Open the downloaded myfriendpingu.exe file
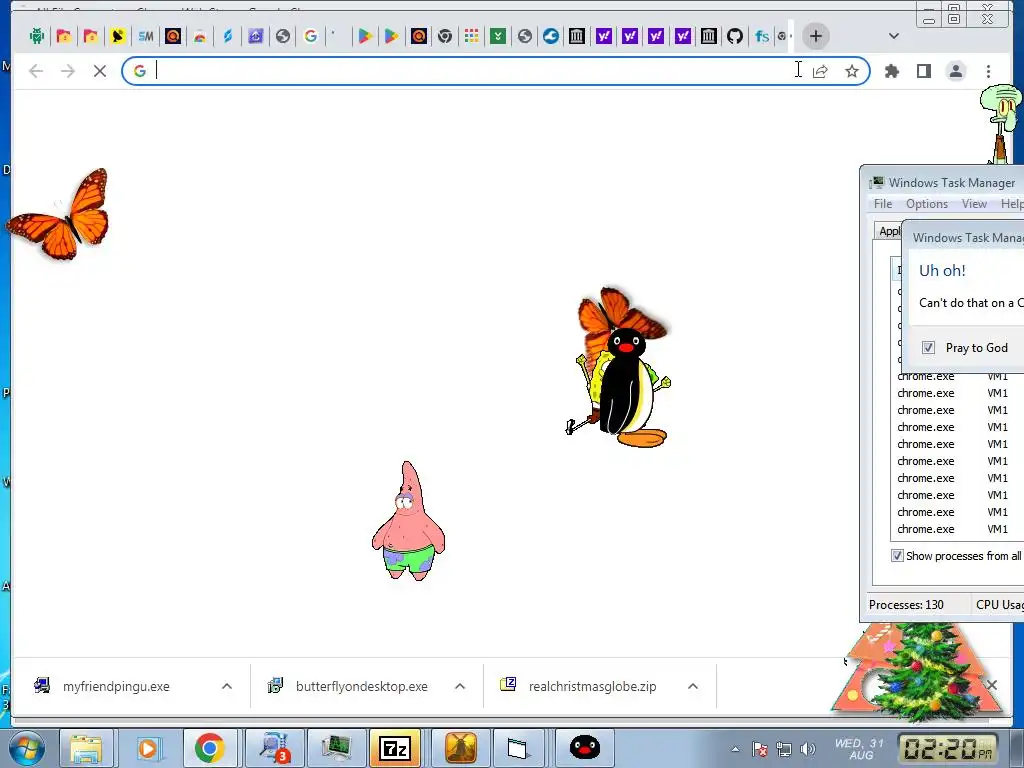This screenshot has width=1024, height=768. (x=116, y=686)
